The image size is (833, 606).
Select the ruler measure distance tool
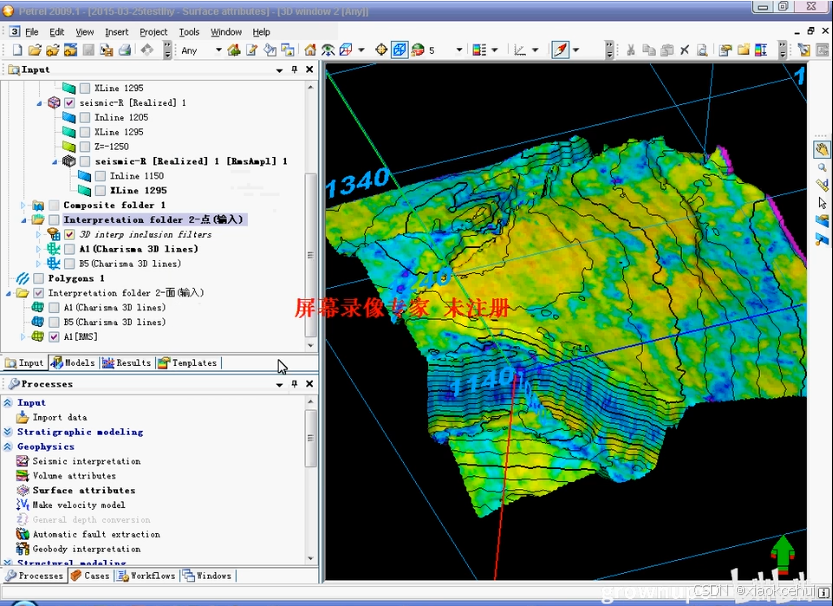pos(822,185)
